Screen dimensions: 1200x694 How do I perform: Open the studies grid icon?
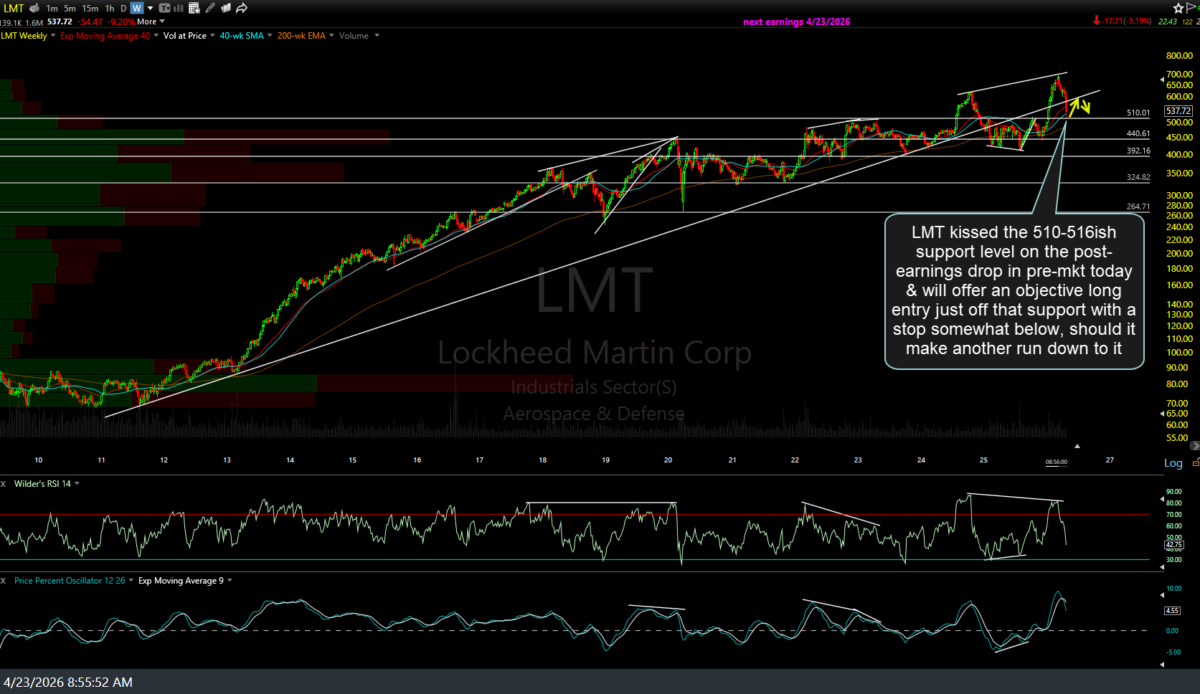pyautogui.click(x=194, y=8)
